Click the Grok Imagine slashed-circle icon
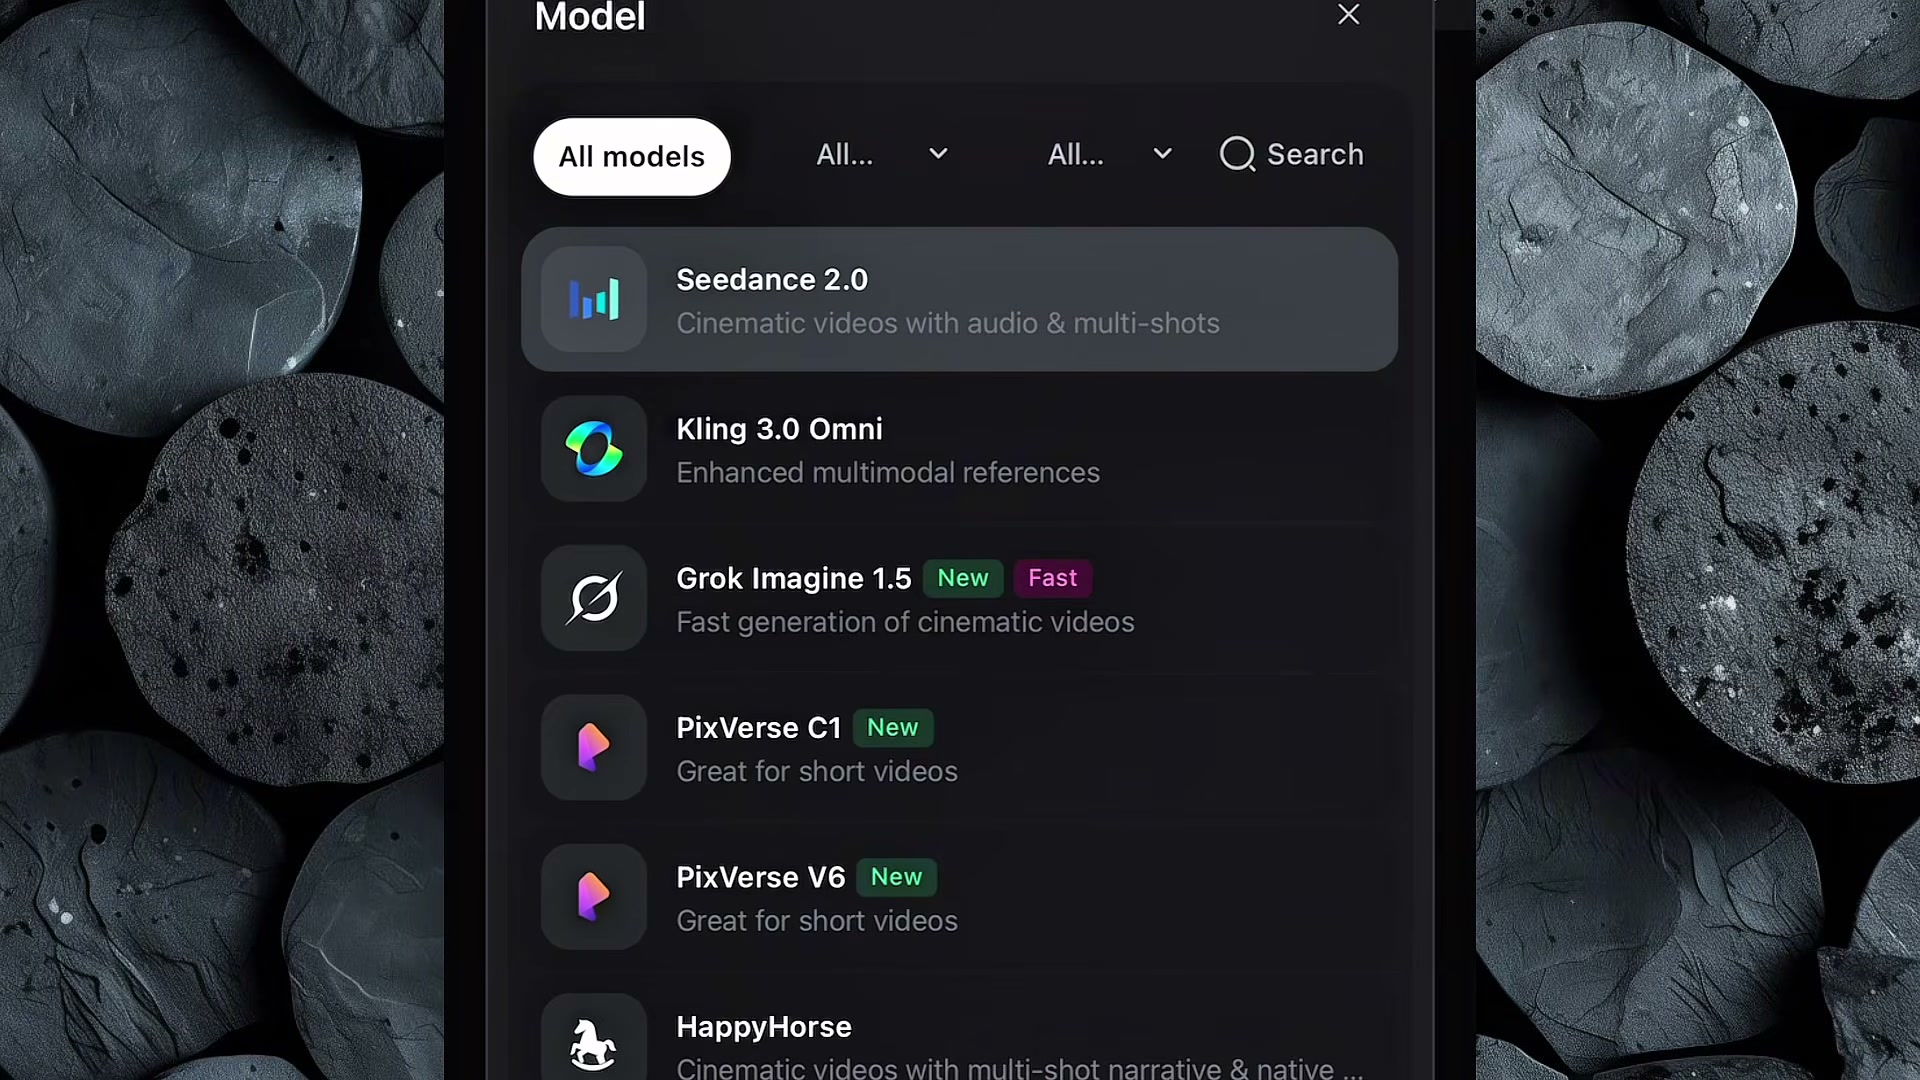This screenshot has width=1920, height=1080. (x=594, y=598)
